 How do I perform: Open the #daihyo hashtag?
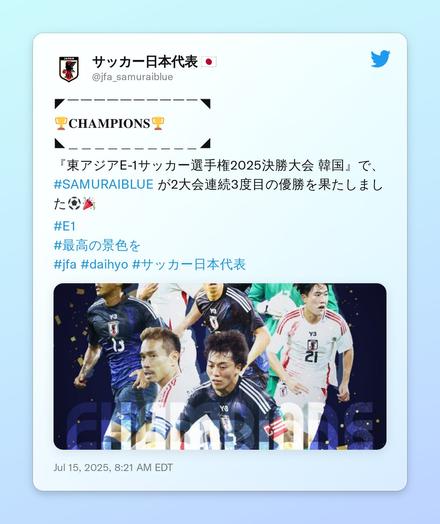105,264
